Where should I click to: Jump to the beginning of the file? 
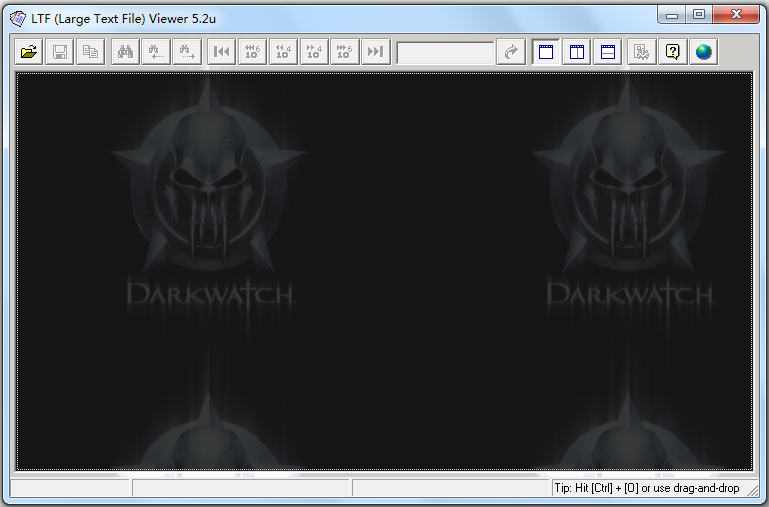click(222, 51)
